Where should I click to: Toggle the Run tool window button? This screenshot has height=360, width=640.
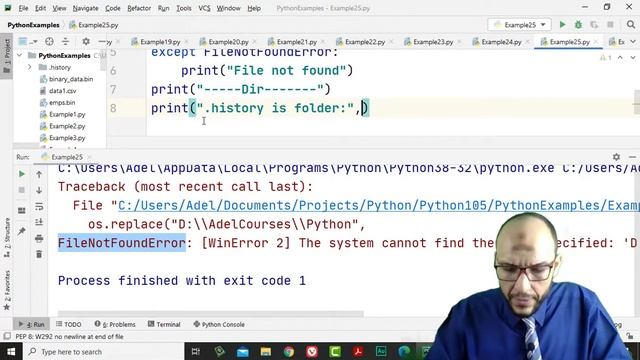coord(31,324)
